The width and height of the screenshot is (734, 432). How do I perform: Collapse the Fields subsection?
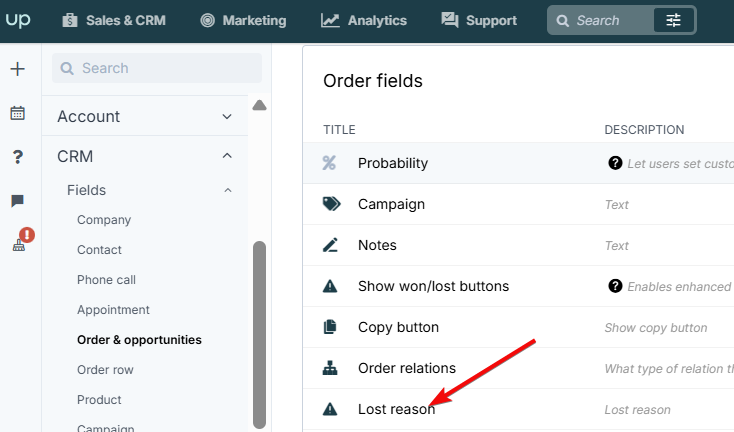tap(150, 190)
